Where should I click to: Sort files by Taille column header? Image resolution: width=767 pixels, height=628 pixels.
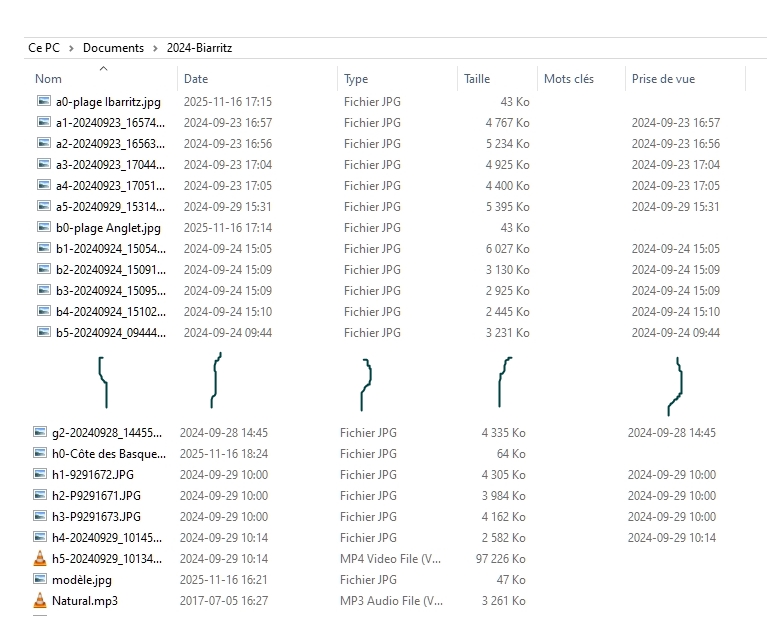[477, 79]
